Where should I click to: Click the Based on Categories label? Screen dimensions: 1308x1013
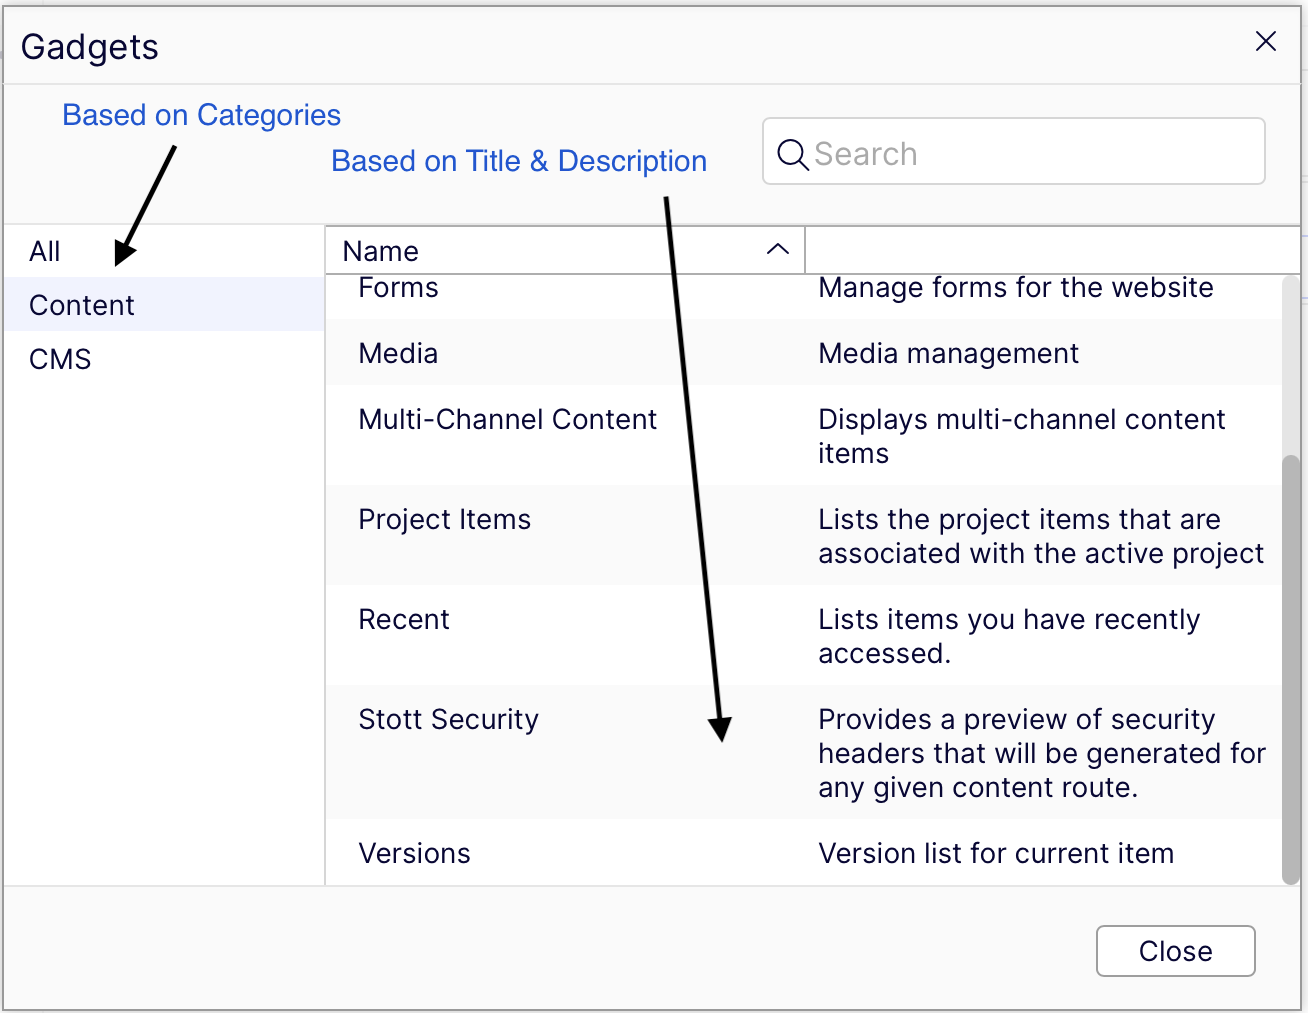pos(201,115)
